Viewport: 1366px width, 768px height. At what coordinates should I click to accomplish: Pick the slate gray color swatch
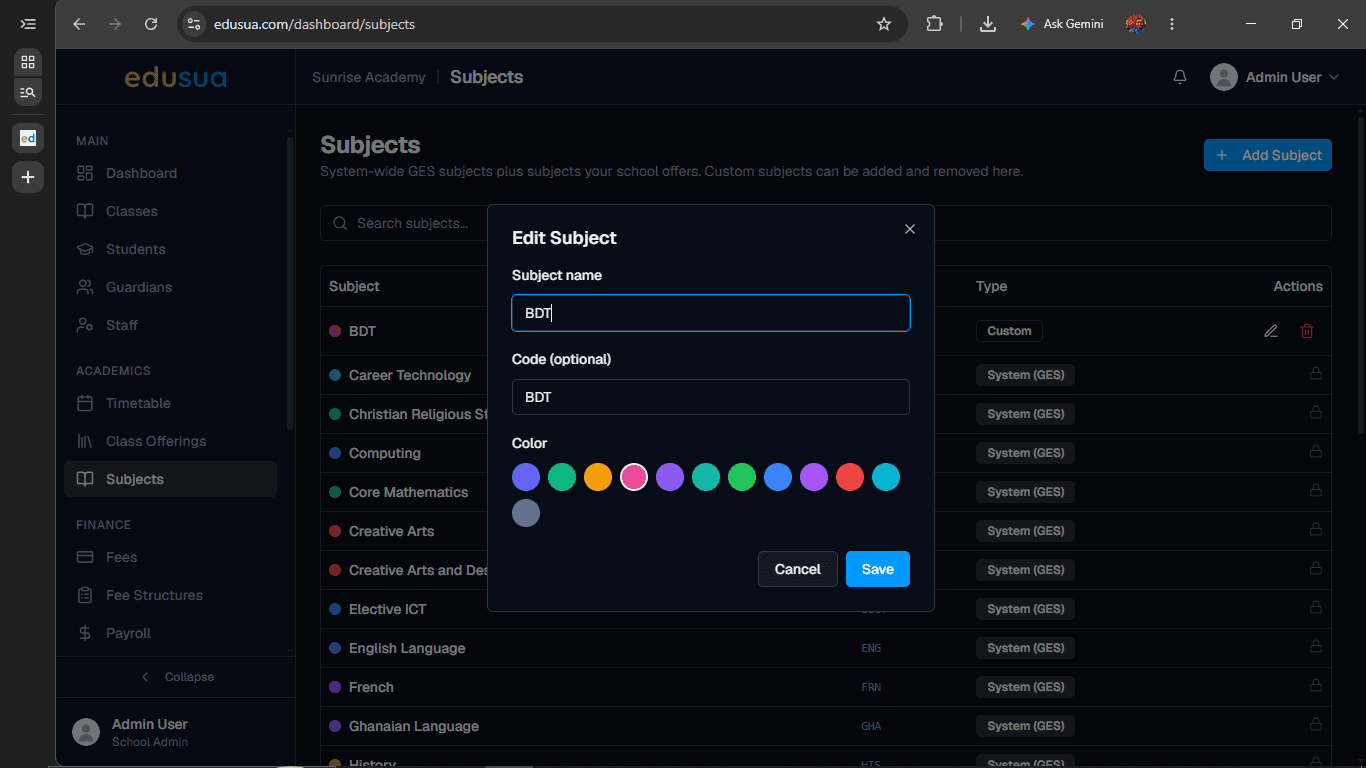click(526, 513)
